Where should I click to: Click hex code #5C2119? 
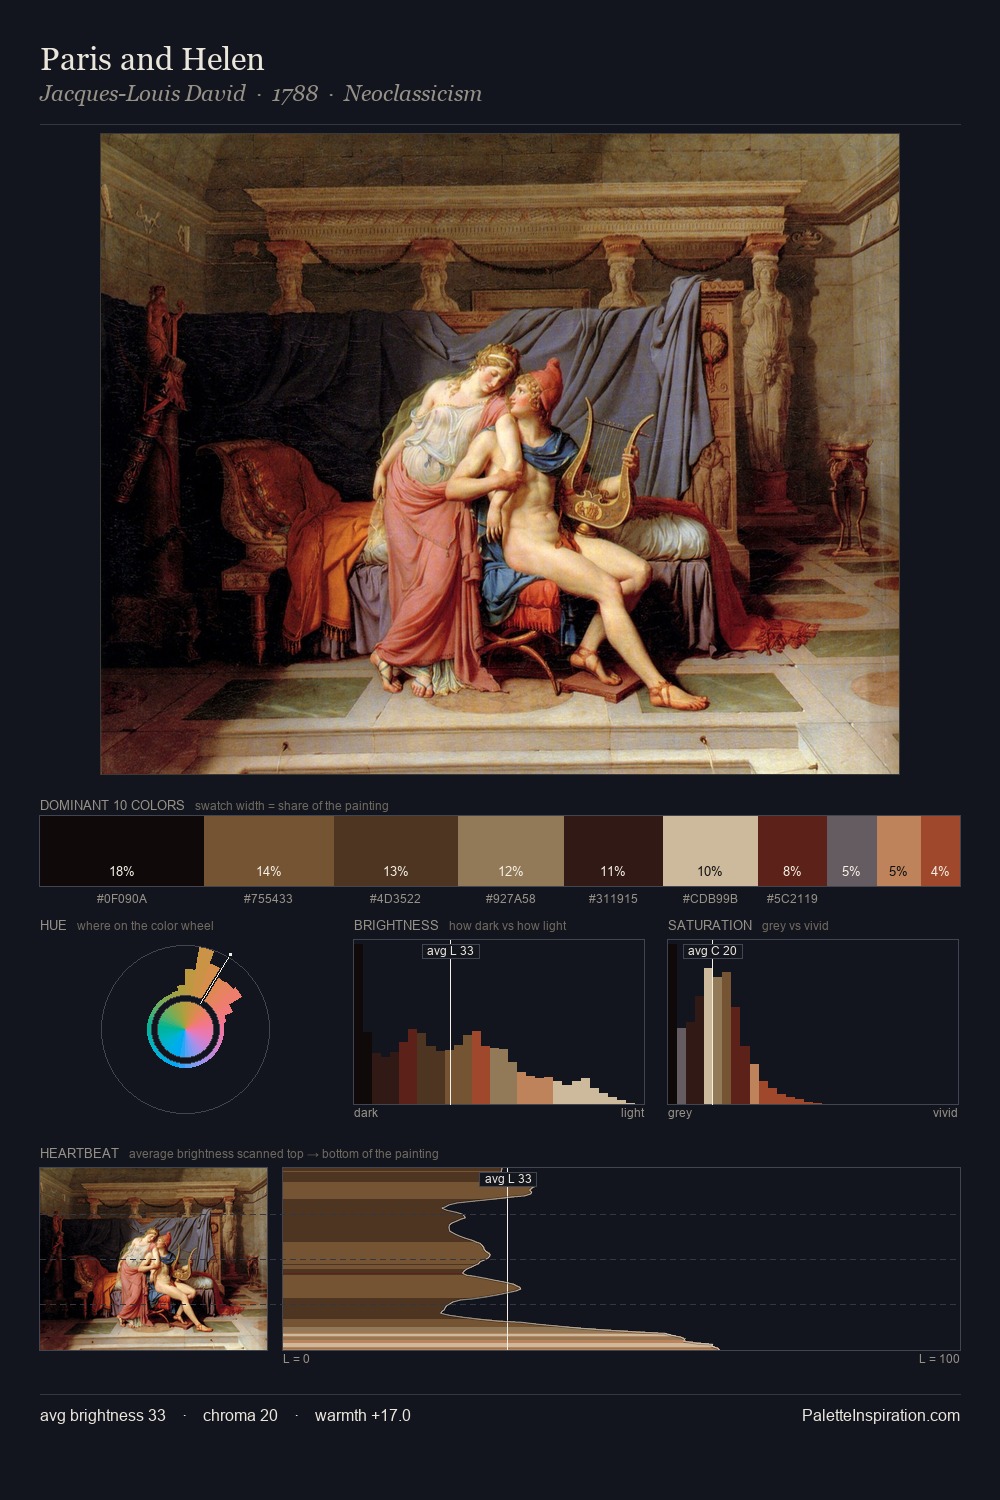[792, 899]
